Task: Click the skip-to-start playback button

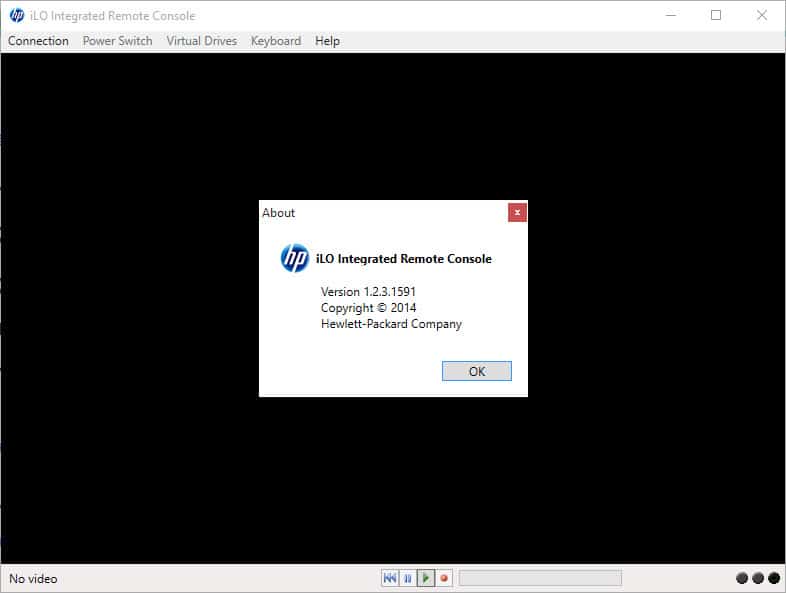Action: (389, 578)
